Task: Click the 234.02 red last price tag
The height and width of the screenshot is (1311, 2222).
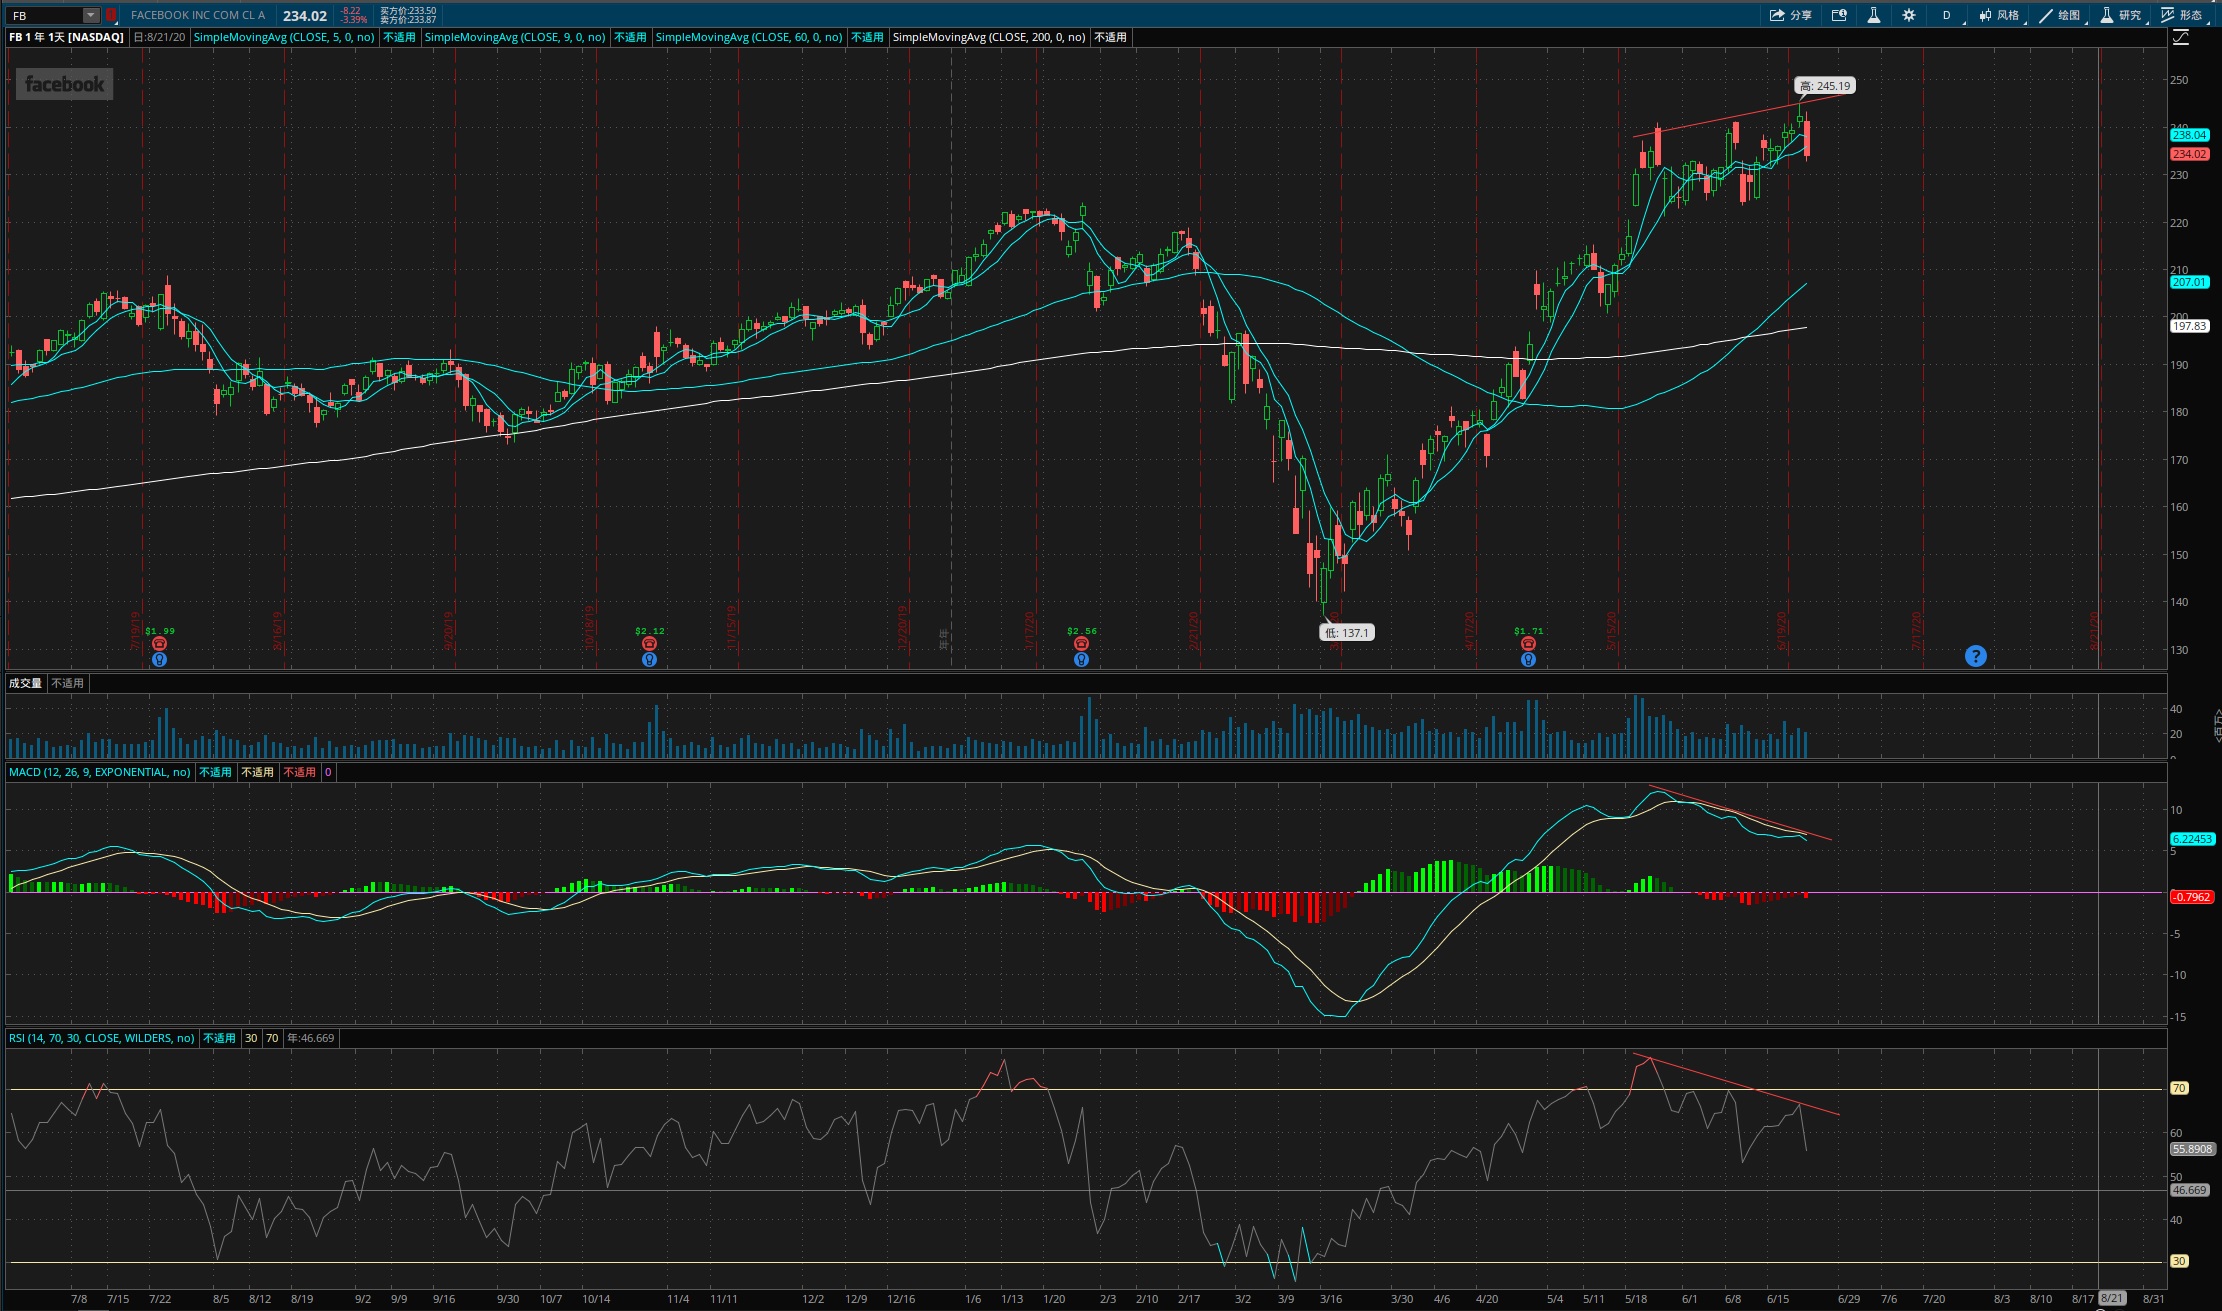Action: [2189, 154]
